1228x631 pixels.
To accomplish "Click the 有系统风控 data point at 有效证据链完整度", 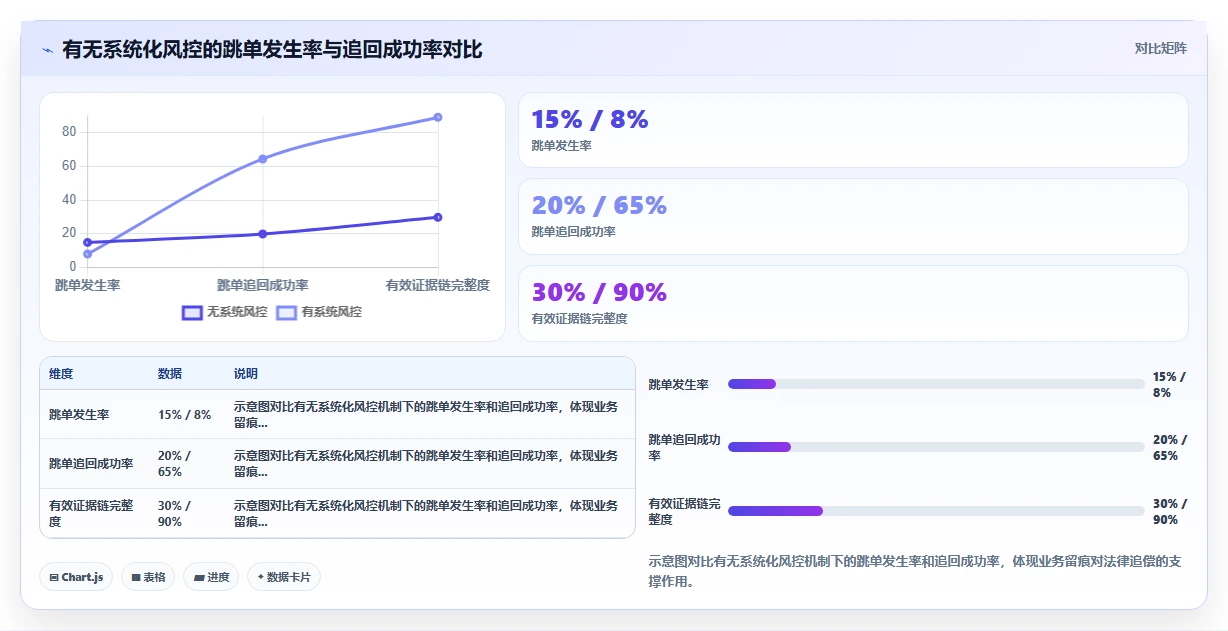I will coord(438,118).
